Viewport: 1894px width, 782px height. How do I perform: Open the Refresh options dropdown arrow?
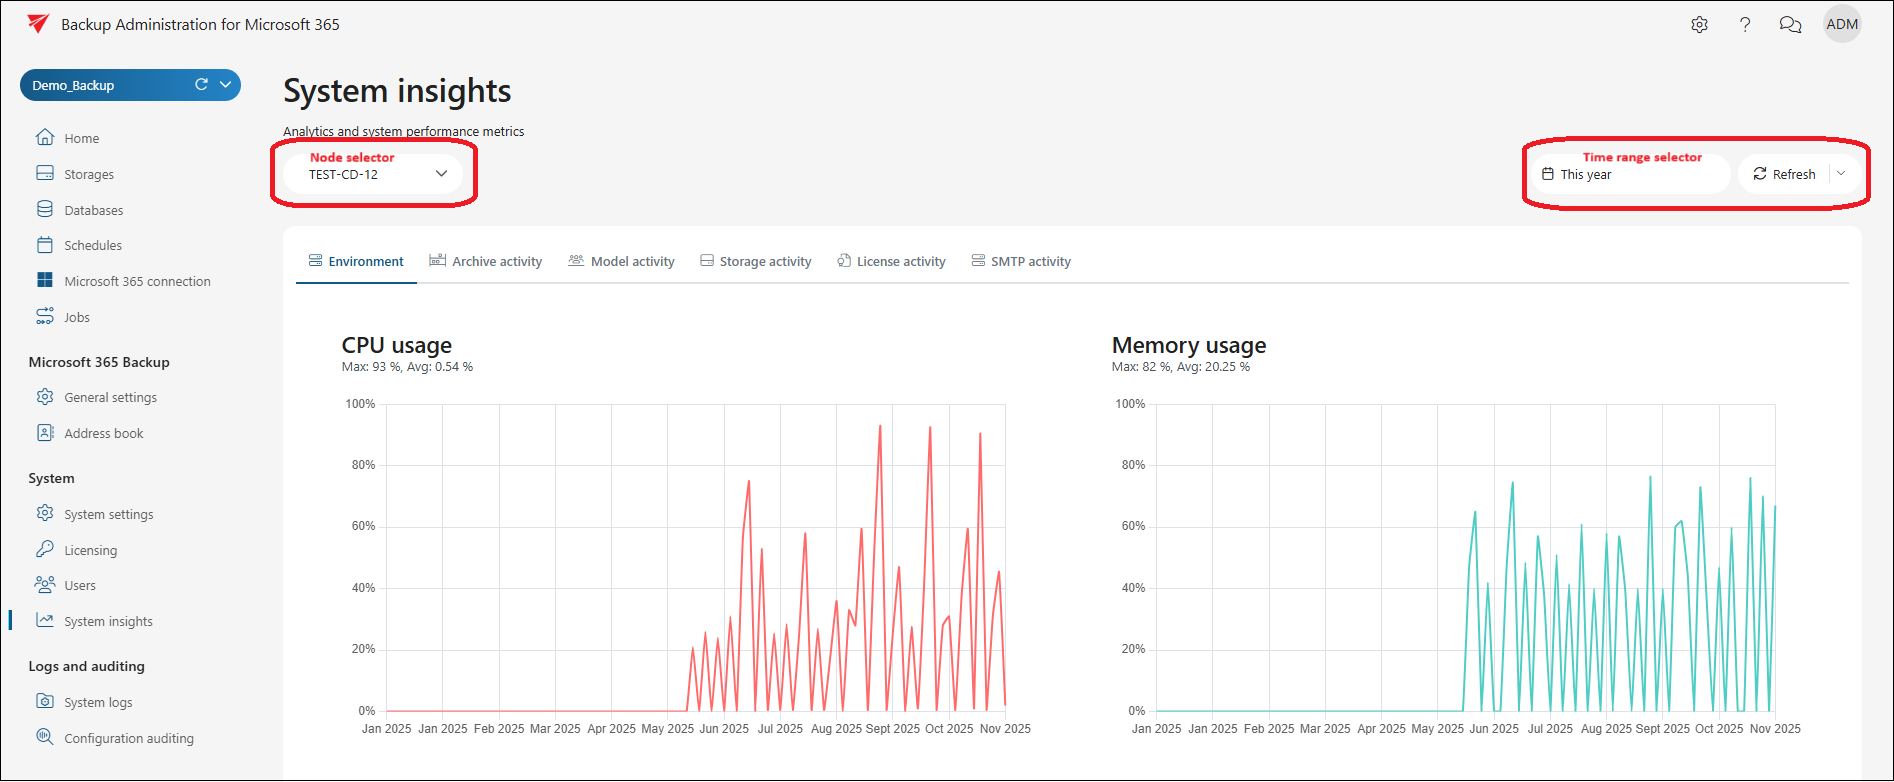pyautogui.click(x=1841, y=174)
